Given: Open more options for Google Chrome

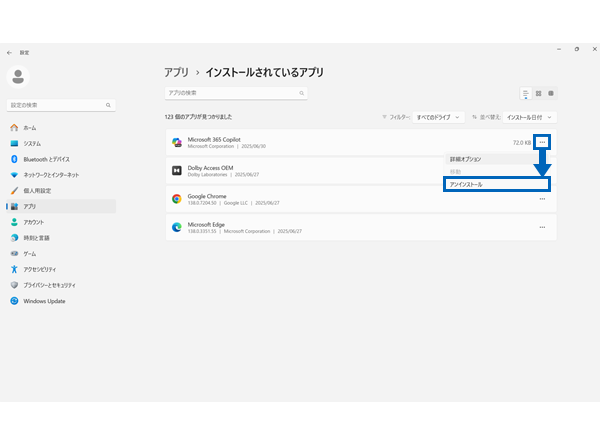Looking at the screenshot, I should point(542,199).
